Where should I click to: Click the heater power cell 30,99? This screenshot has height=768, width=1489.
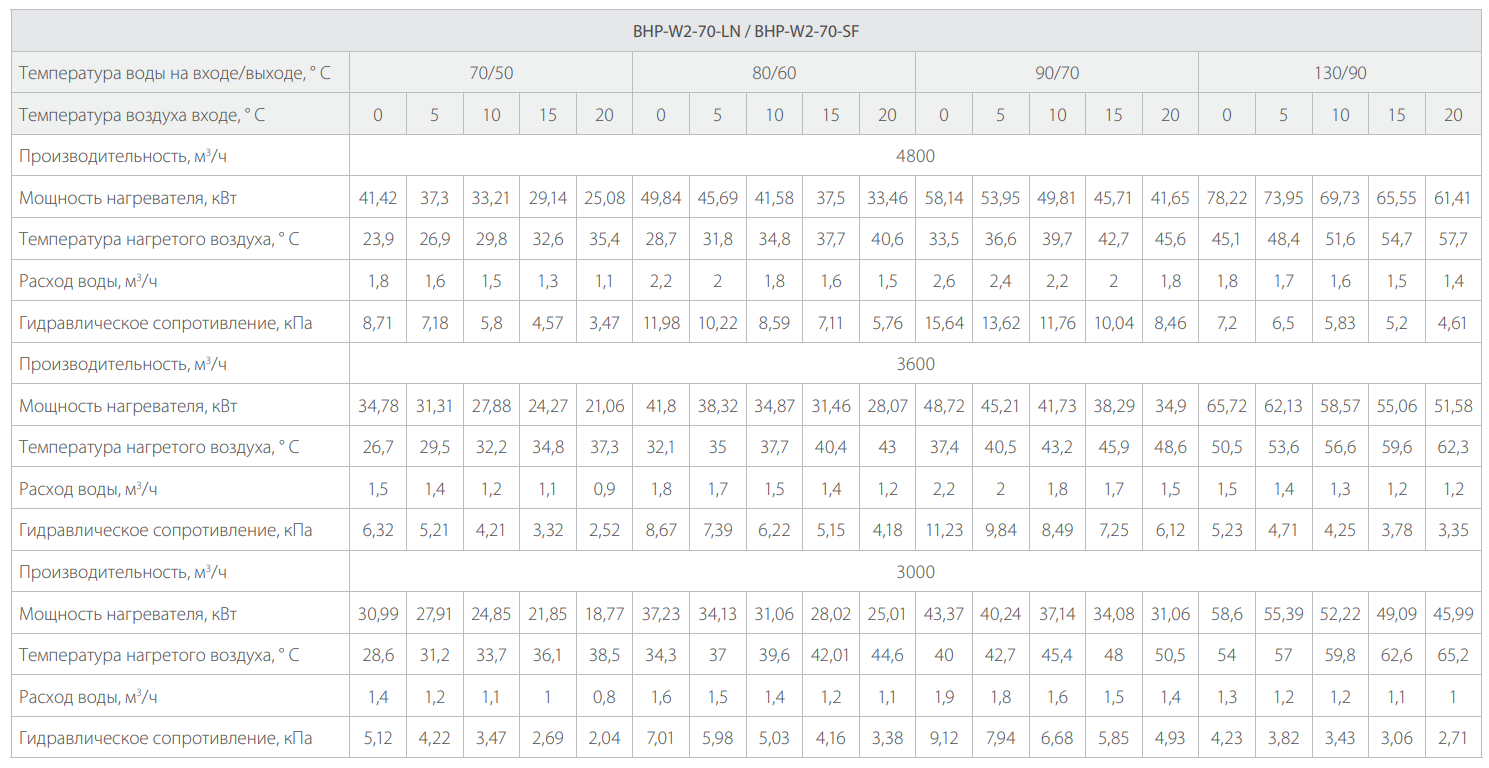pyautogui.click(x=378, y=613)
